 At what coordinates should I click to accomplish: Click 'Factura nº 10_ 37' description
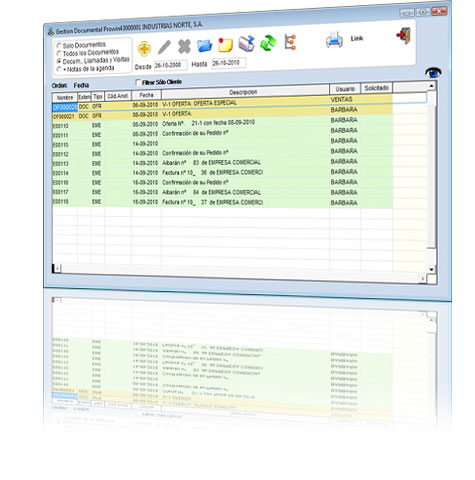click(x=212, y=202)
